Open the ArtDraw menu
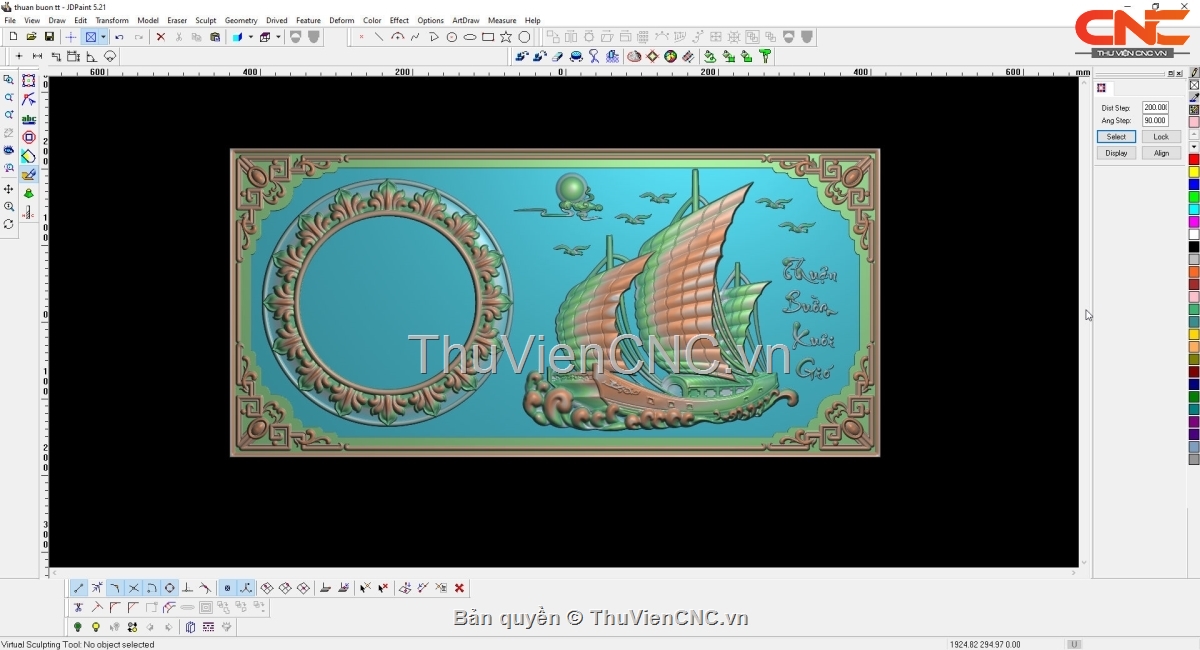Viewport: 1200px width, 650px height. coord(465,20)
